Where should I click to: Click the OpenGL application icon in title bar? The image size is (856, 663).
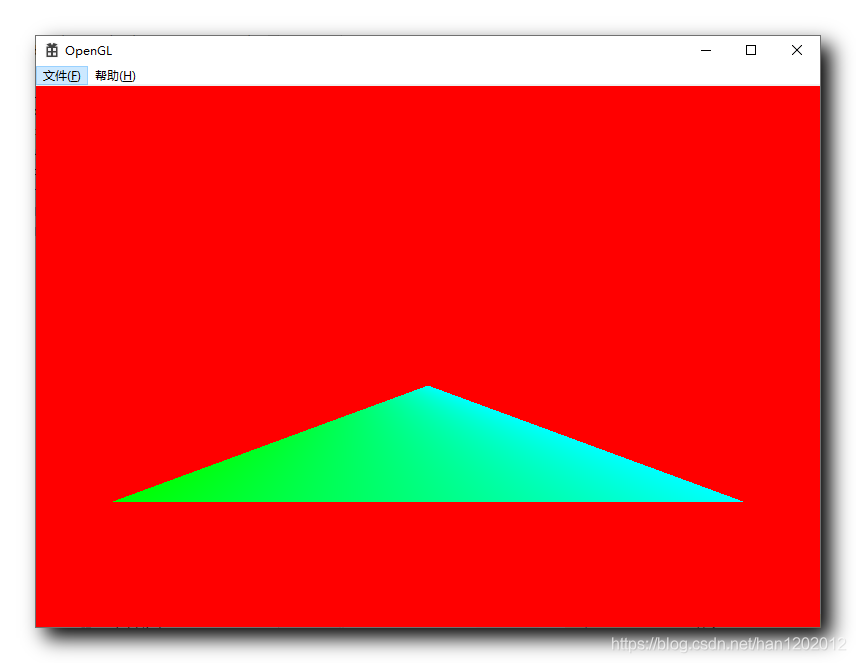(x=51, y=50)
